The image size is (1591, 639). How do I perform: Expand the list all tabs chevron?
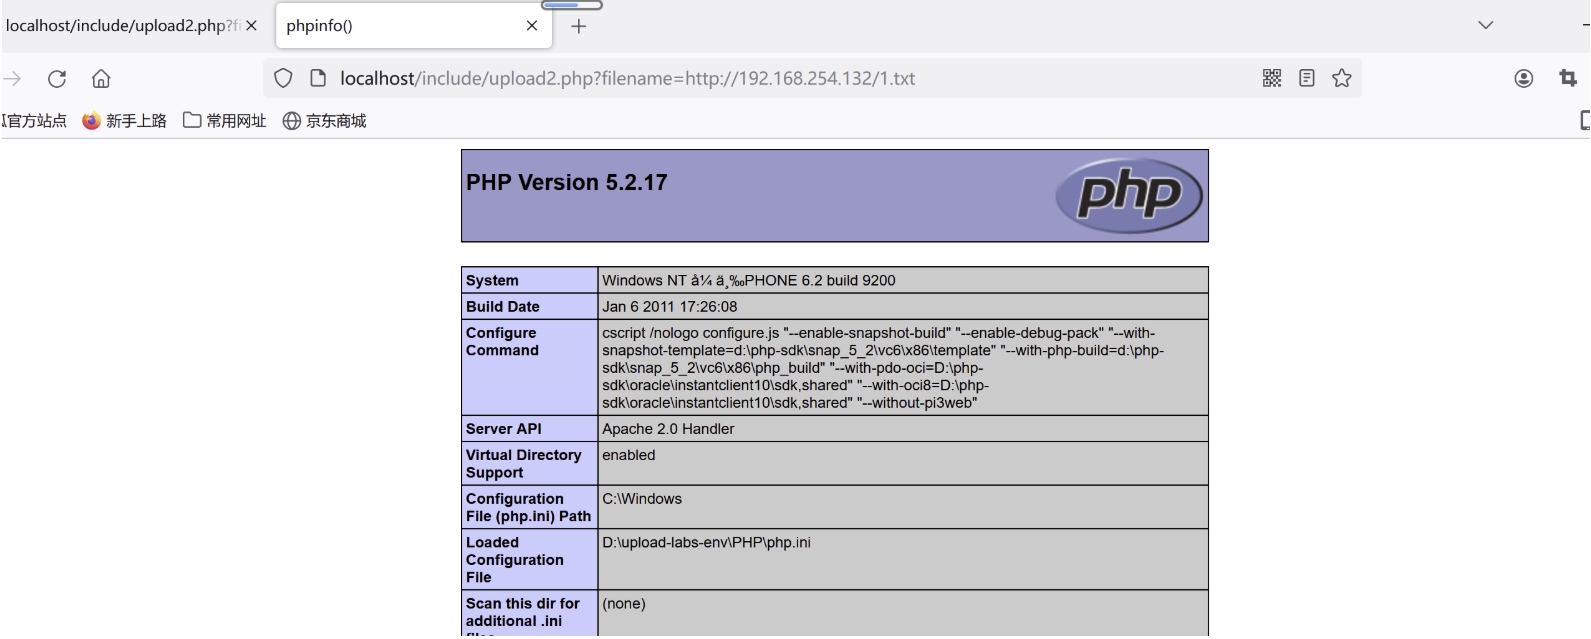(1486, 25)
